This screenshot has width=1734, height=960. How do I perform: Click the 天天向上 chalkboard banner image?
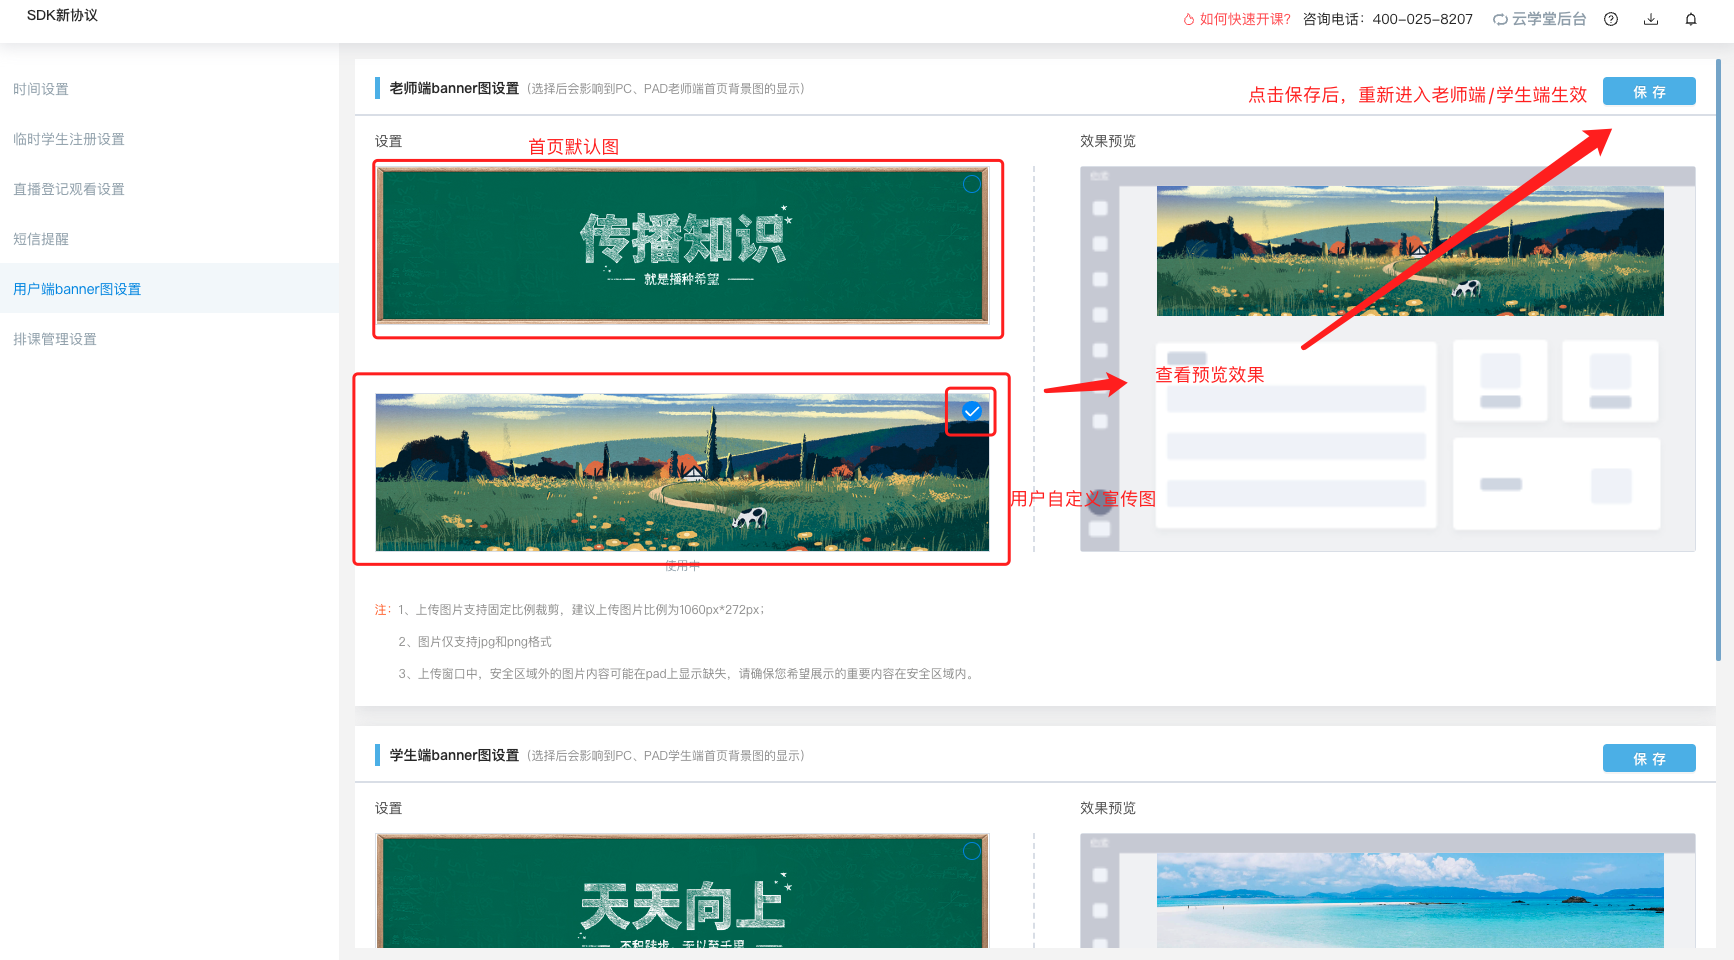click(682, 890)
